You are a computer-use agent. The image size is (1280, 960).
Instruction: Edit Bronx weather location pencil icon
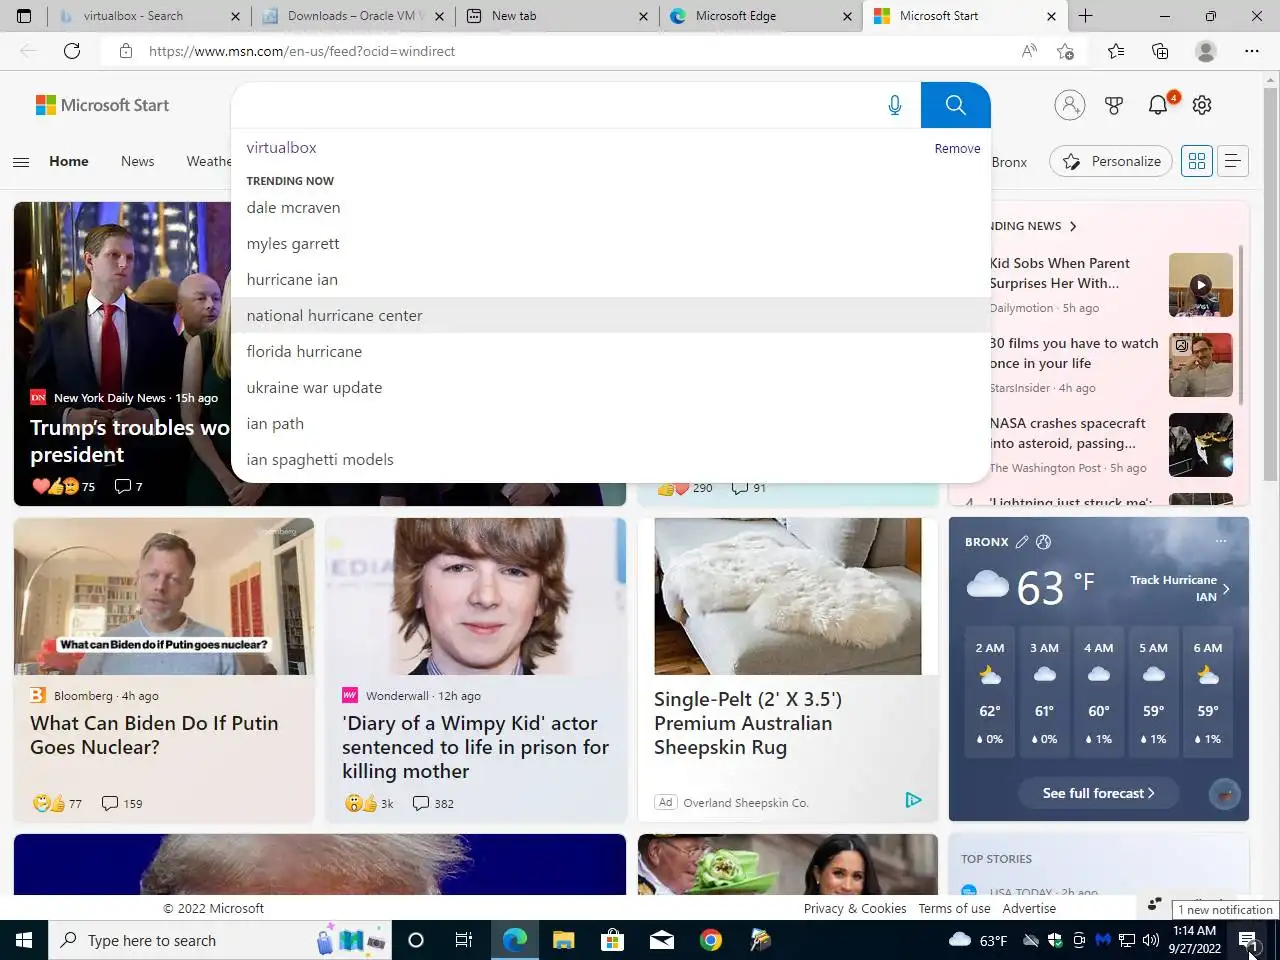[x=1021, y=542]
